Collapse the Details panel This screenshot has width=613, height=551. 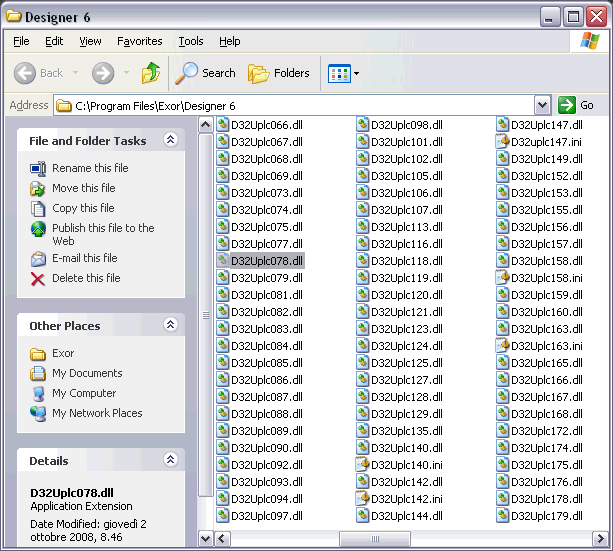(170, 459)
